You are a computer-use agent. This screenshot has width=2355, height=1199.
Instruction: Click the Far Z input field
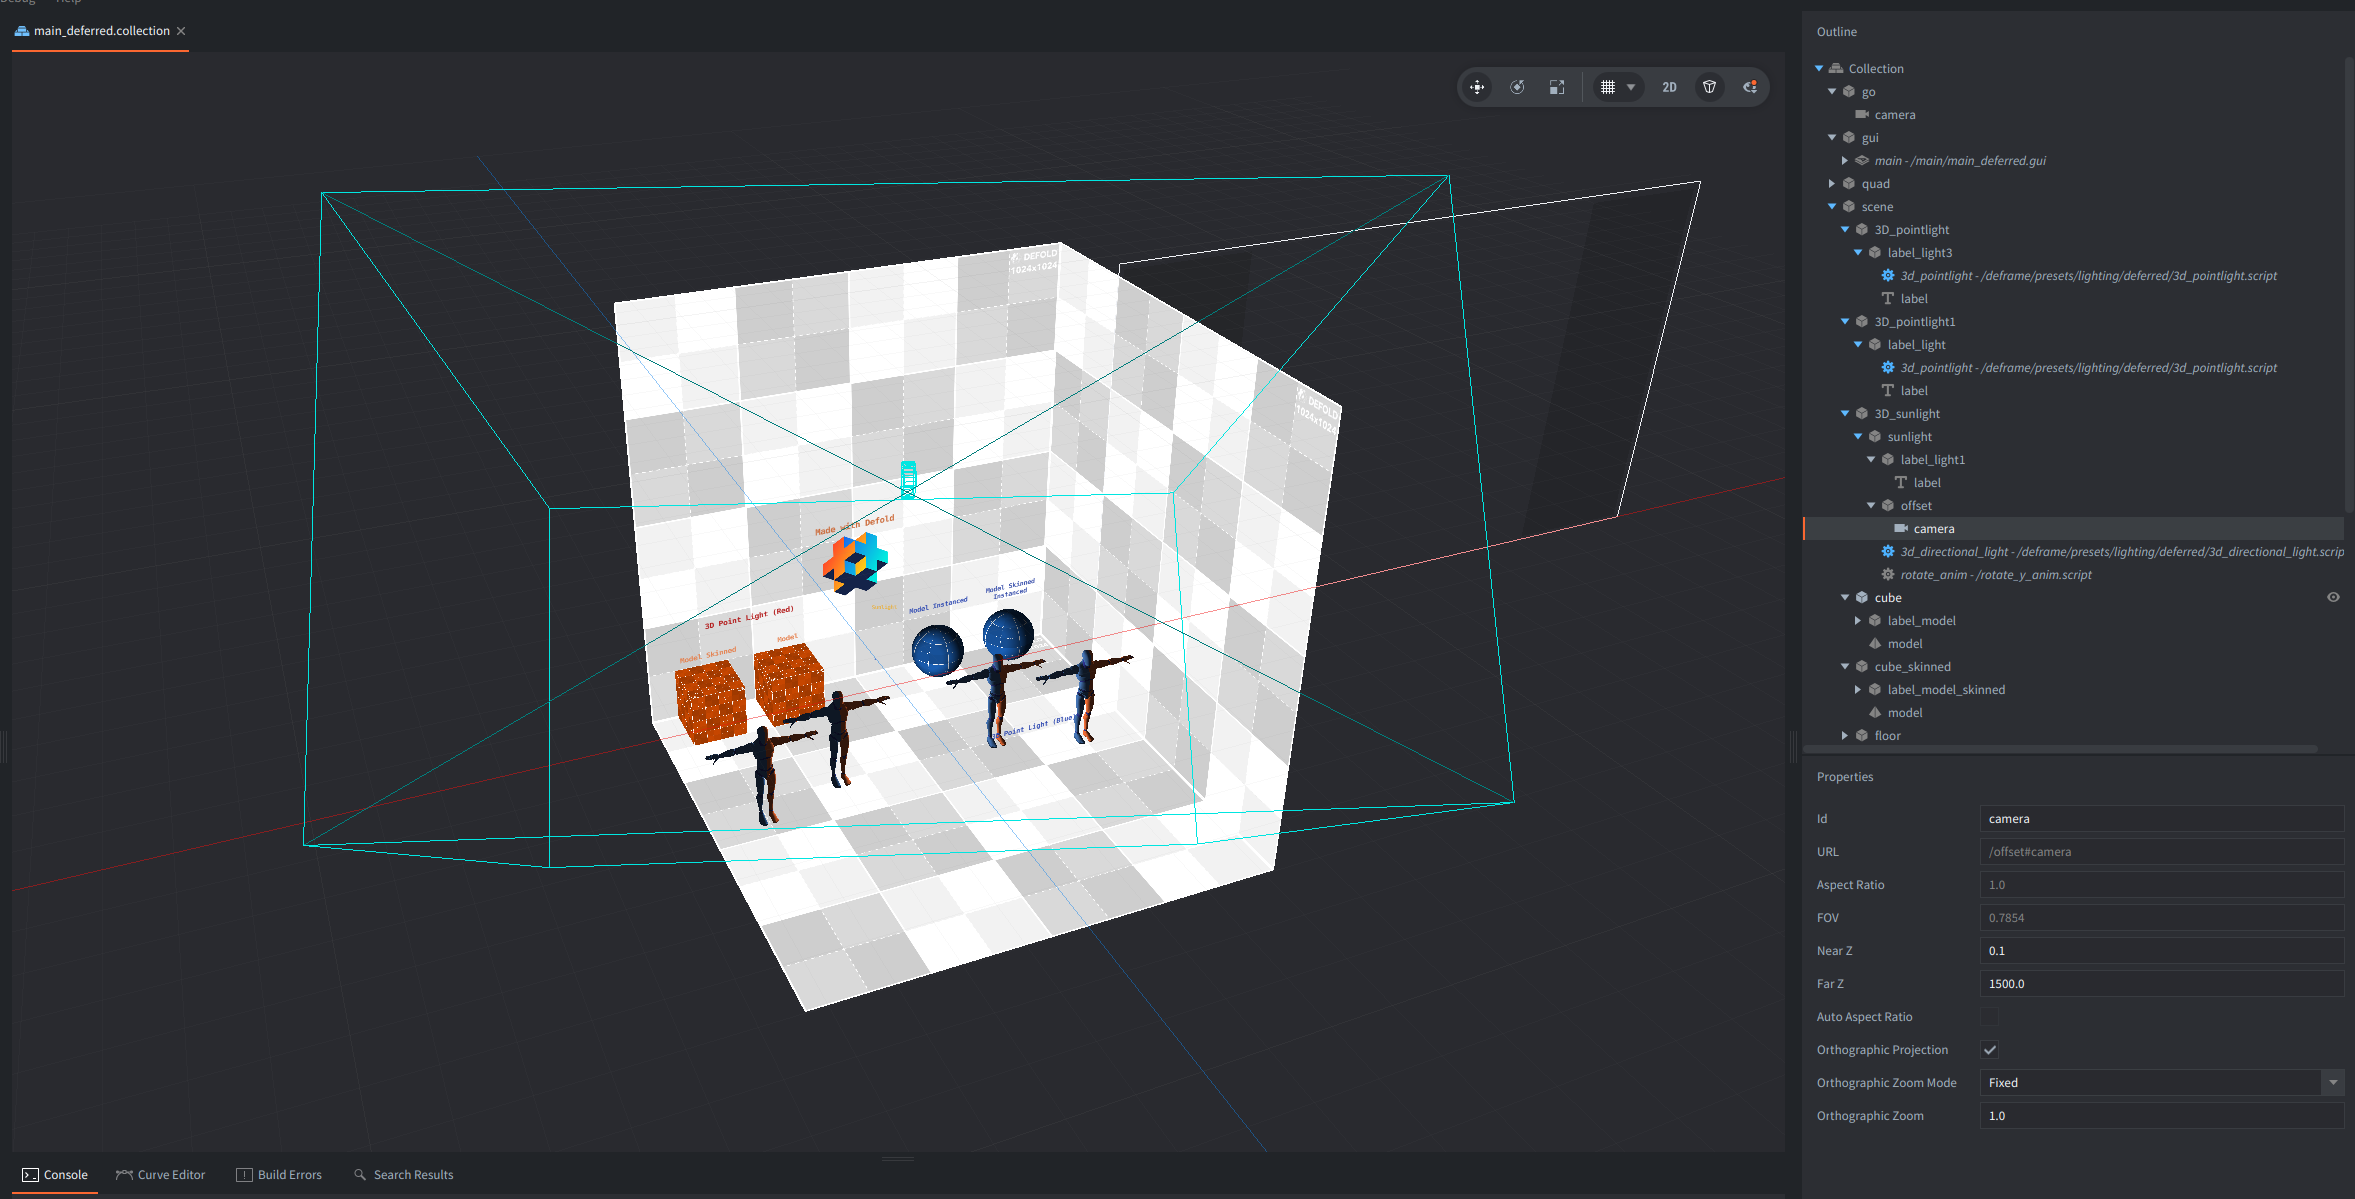tap(2161, 984)
